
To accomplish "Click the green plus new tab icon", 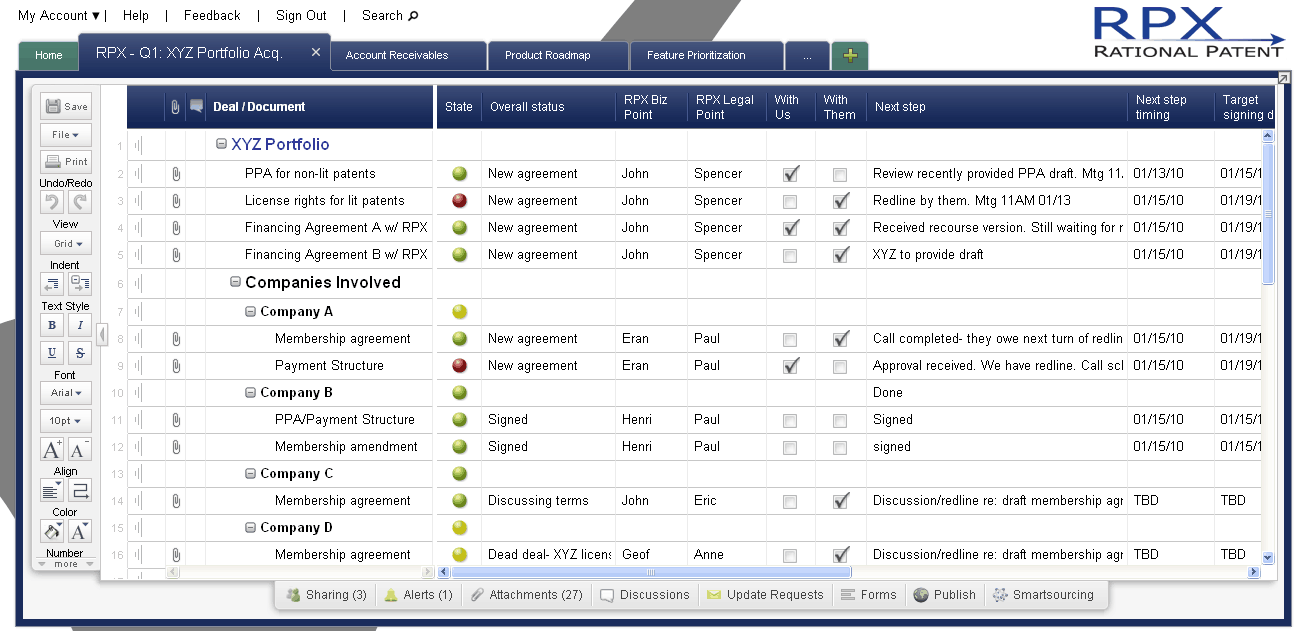I will point(850,56).
